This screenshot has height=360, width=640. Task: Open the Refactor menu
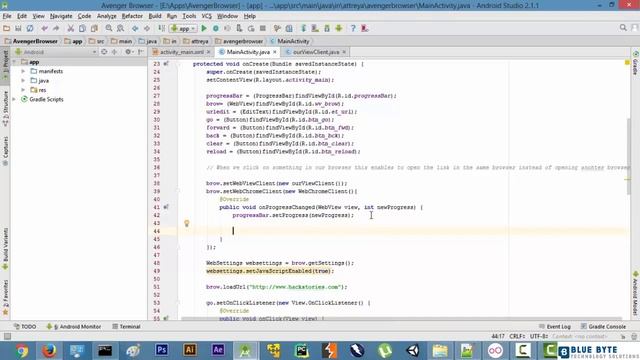(132, 16)
